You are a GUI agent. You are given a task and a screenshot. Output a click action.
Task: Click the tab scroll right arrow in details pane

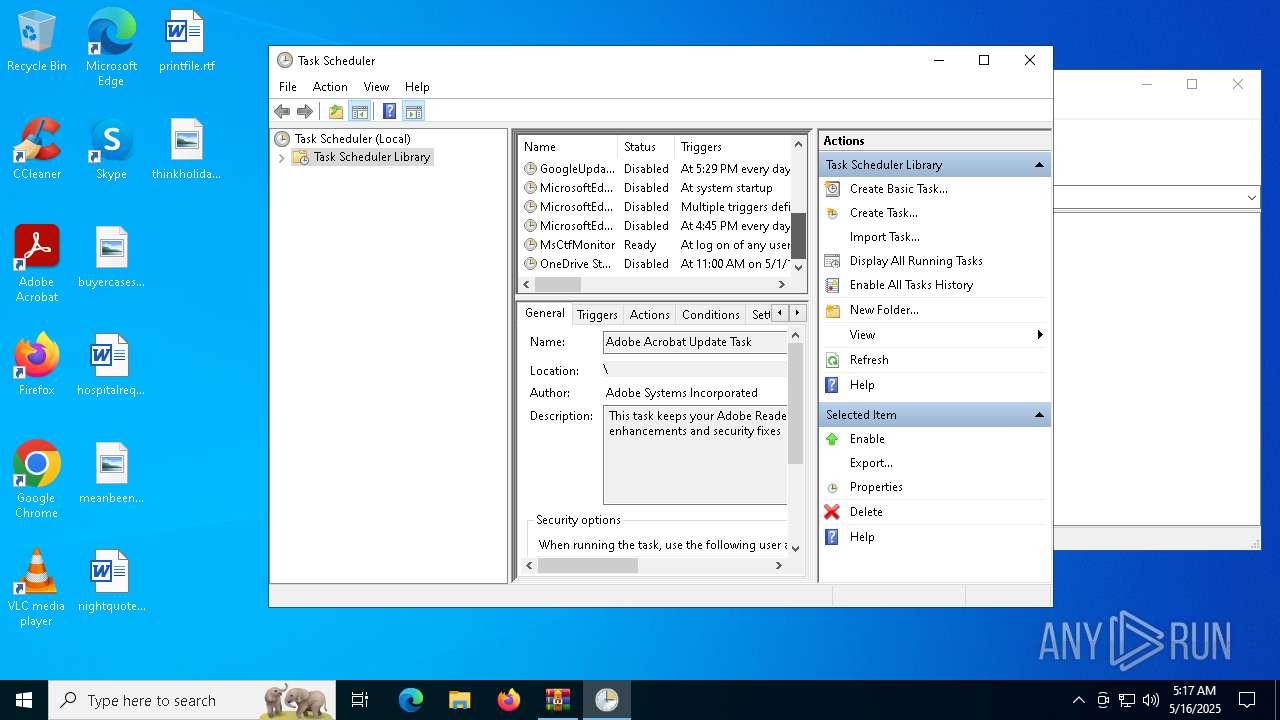[x=797, y=314]
